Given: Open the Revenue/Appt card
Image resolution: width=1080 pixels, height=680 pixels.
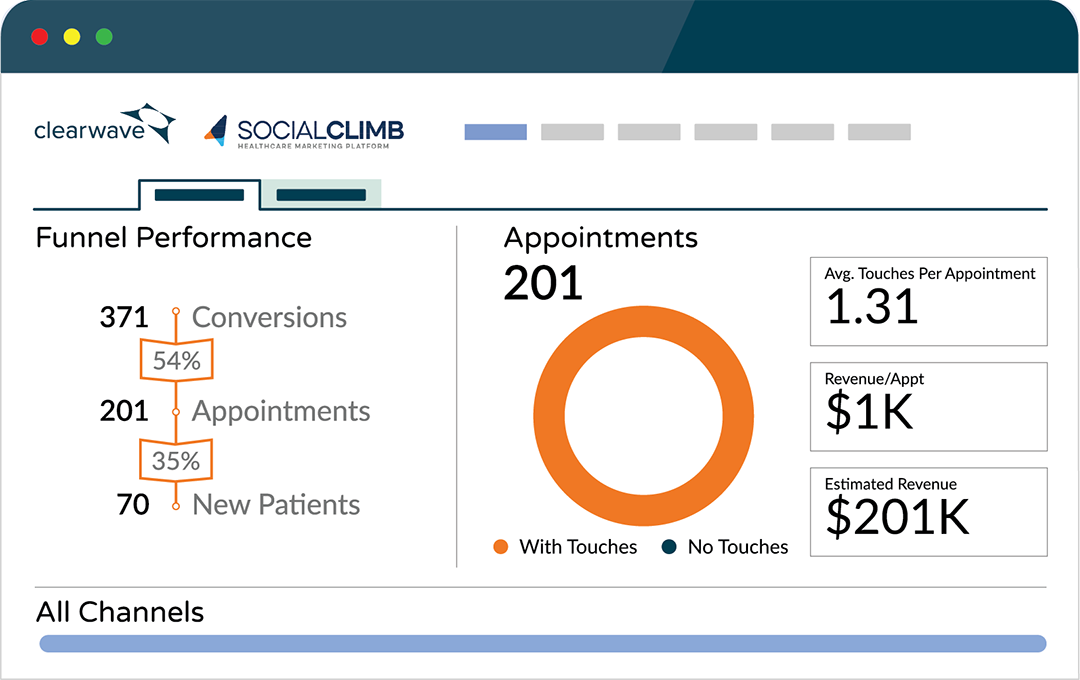Looking at the screenshot, I should pyautogui.click(x=928, y=406).
